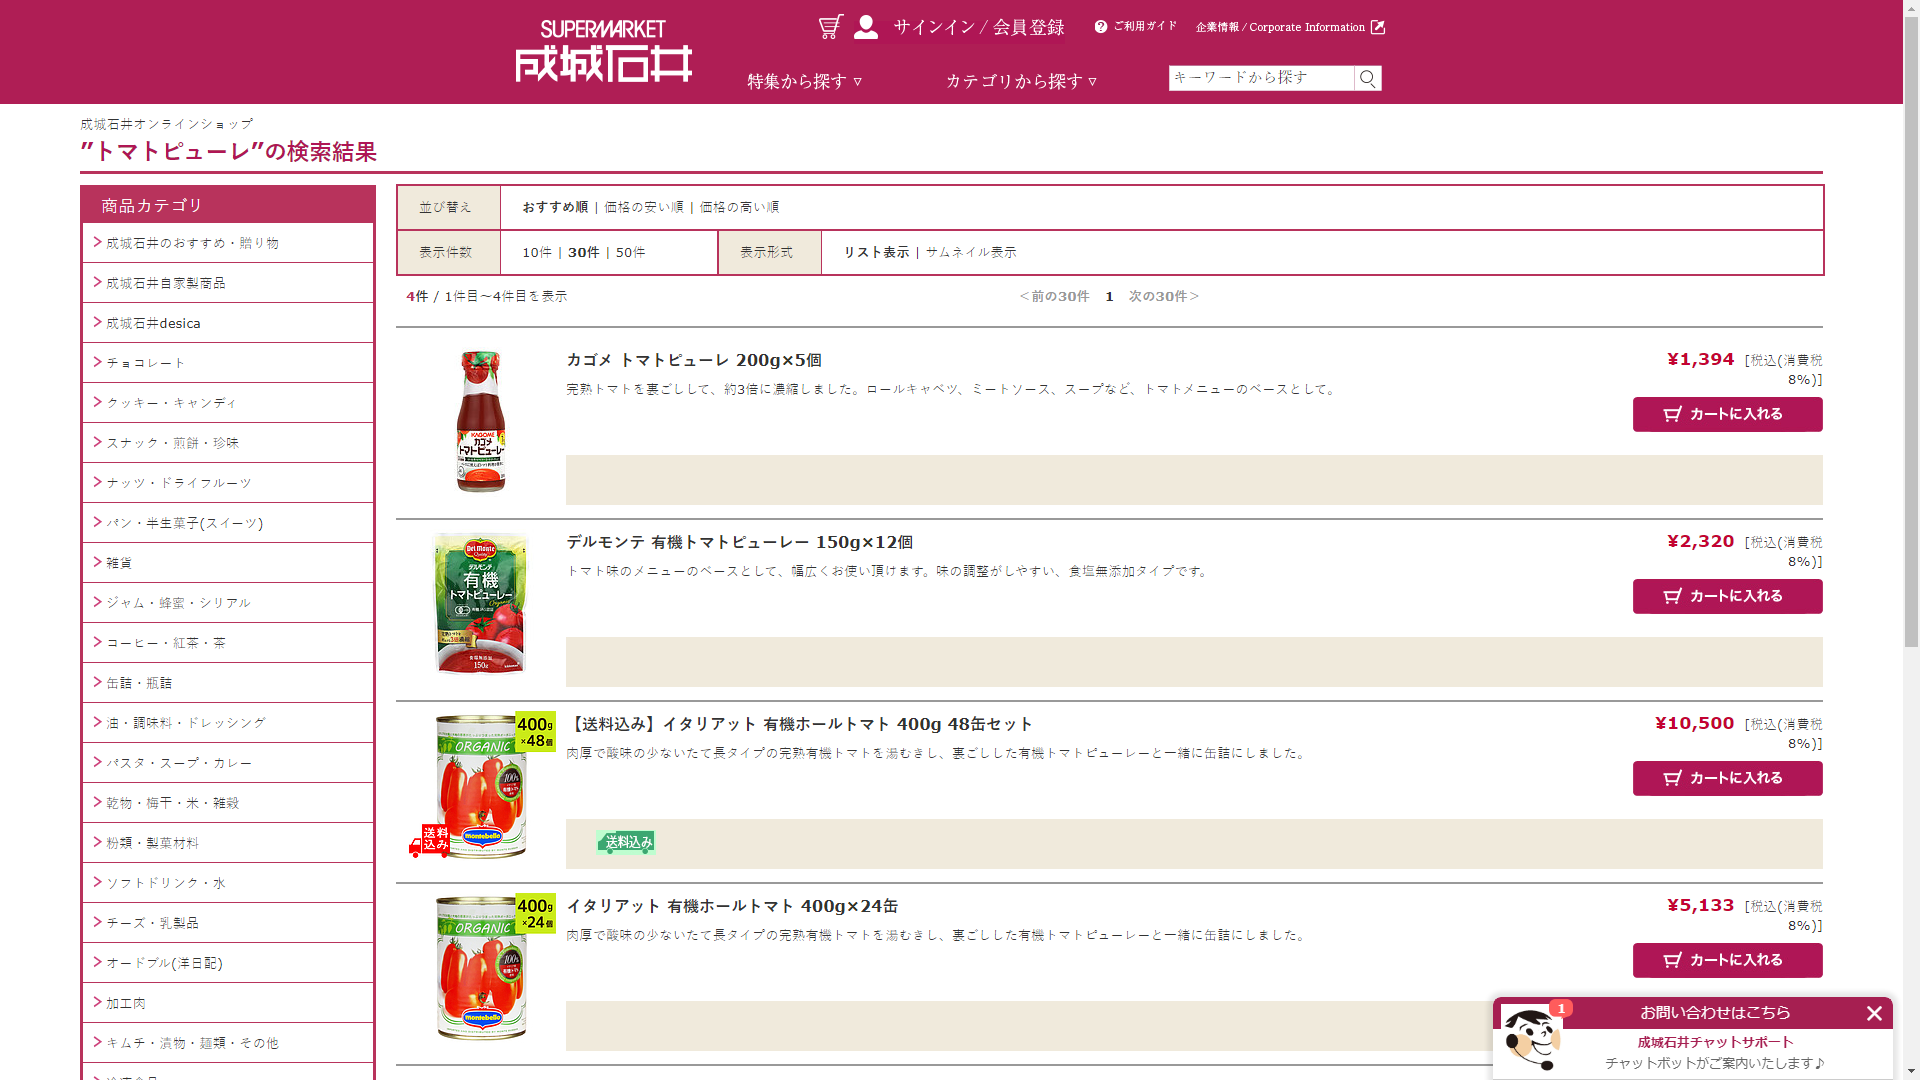1920x1080 pixels.
Task: Expand the カテゴリから探す dropdown menu
Action: (x=1021, y=81)
